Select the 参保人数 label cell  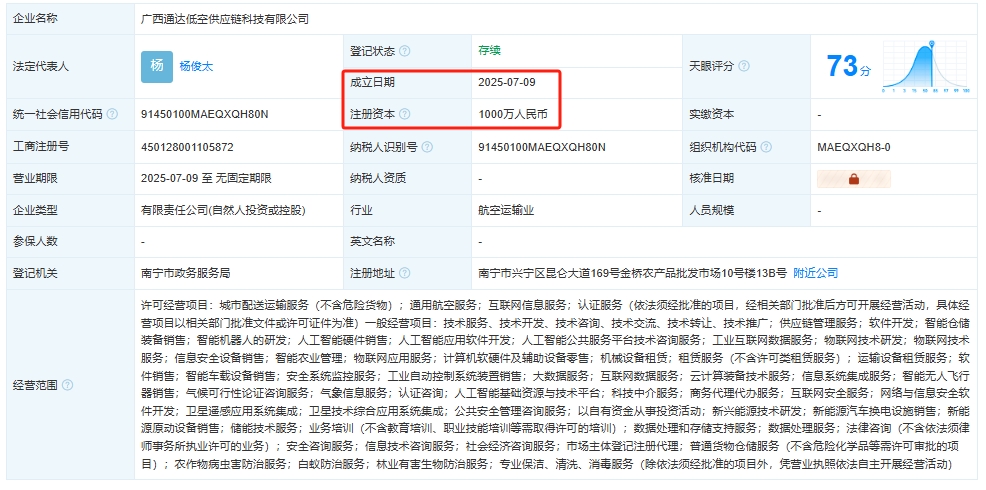point(70,242)
